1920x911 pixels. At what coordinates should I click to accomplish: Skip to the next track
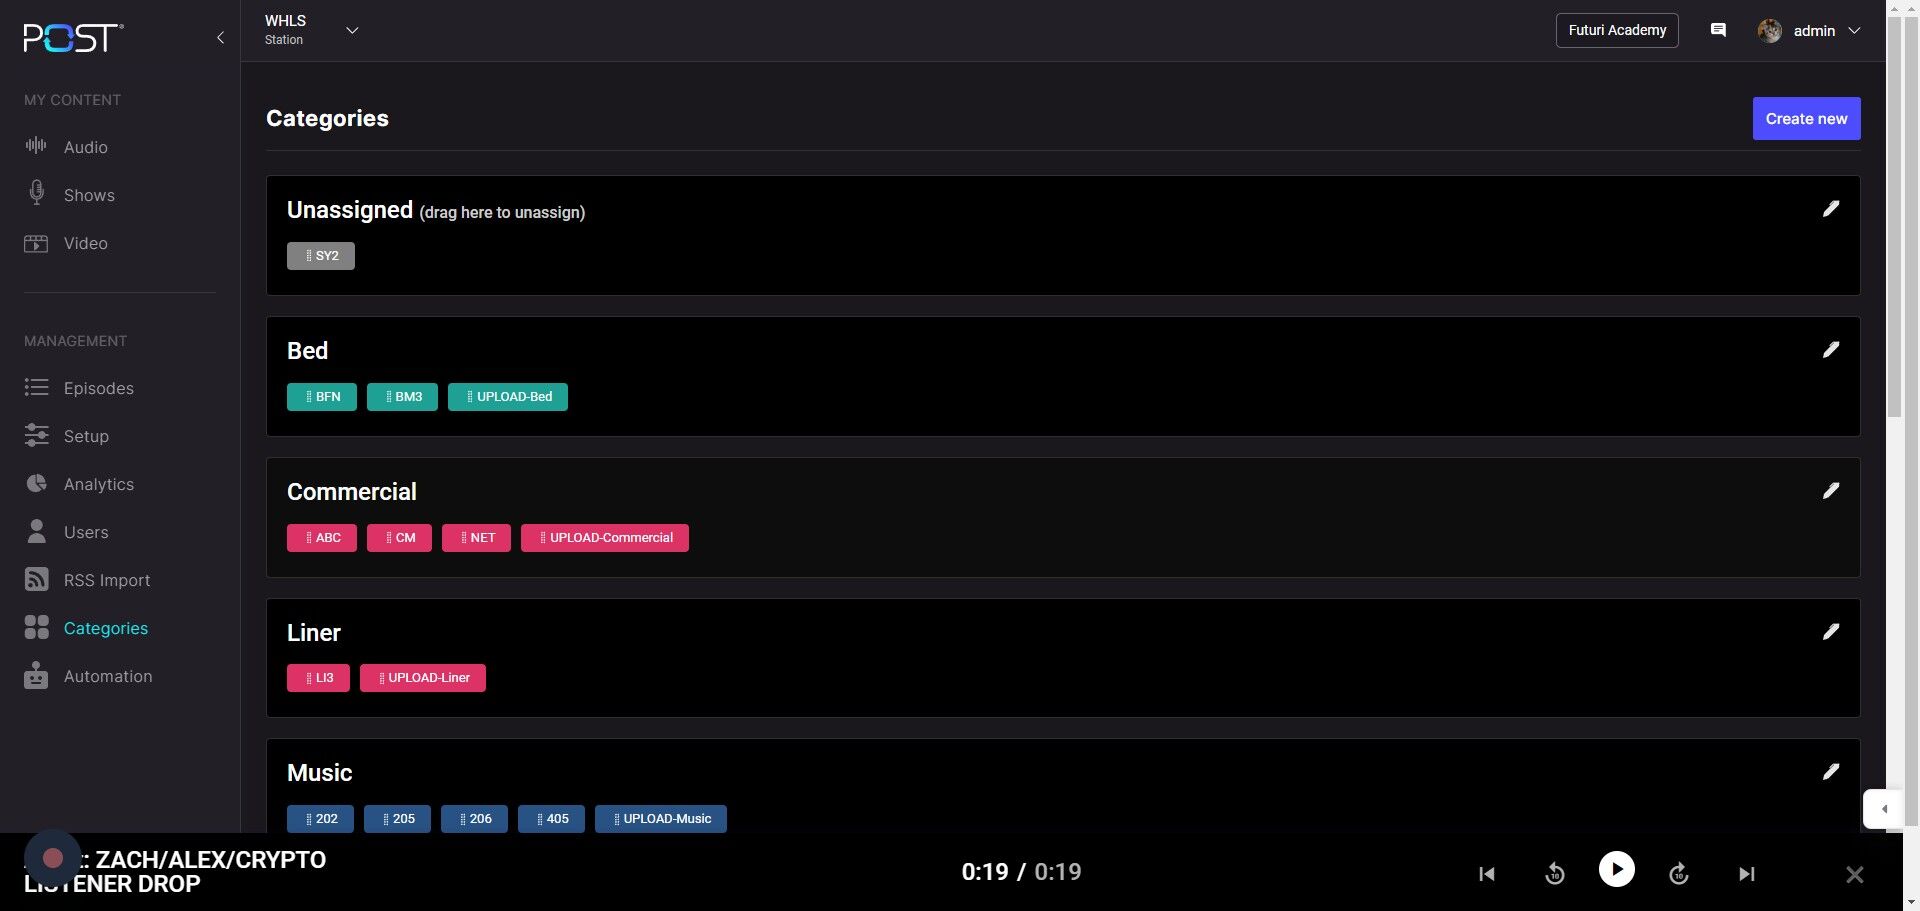(x=1746, y=874)
